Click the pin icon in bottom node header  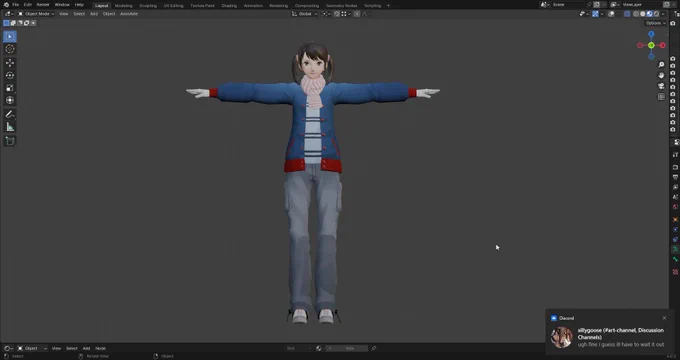pos(373,348)
